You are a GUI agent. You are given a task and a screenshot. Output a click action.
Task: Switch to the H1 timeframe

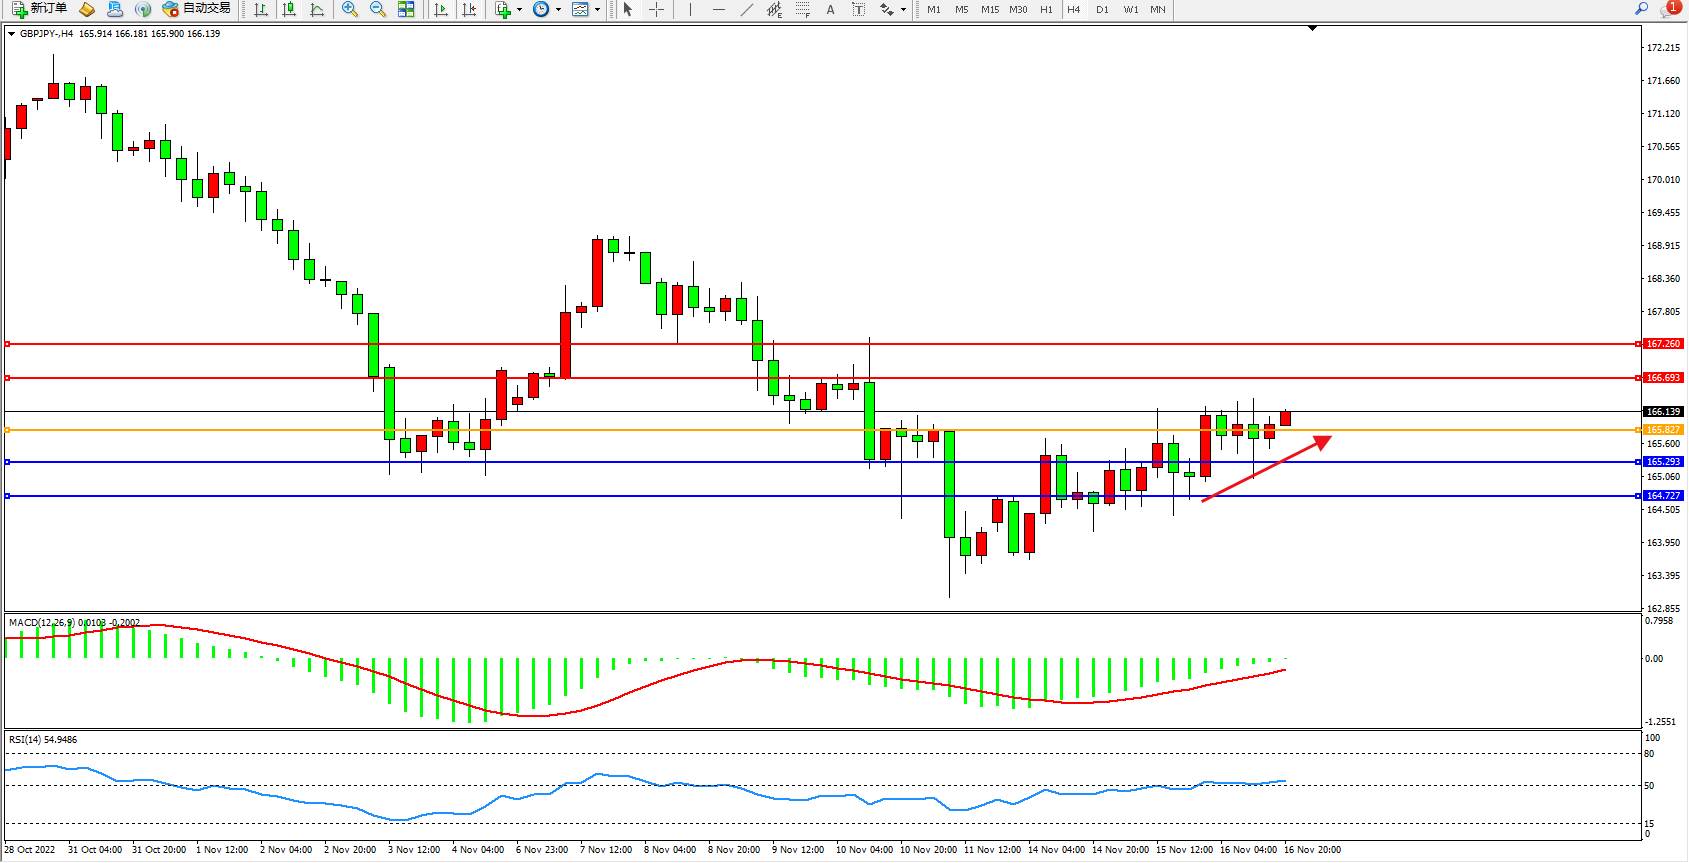pos(1046,9)
